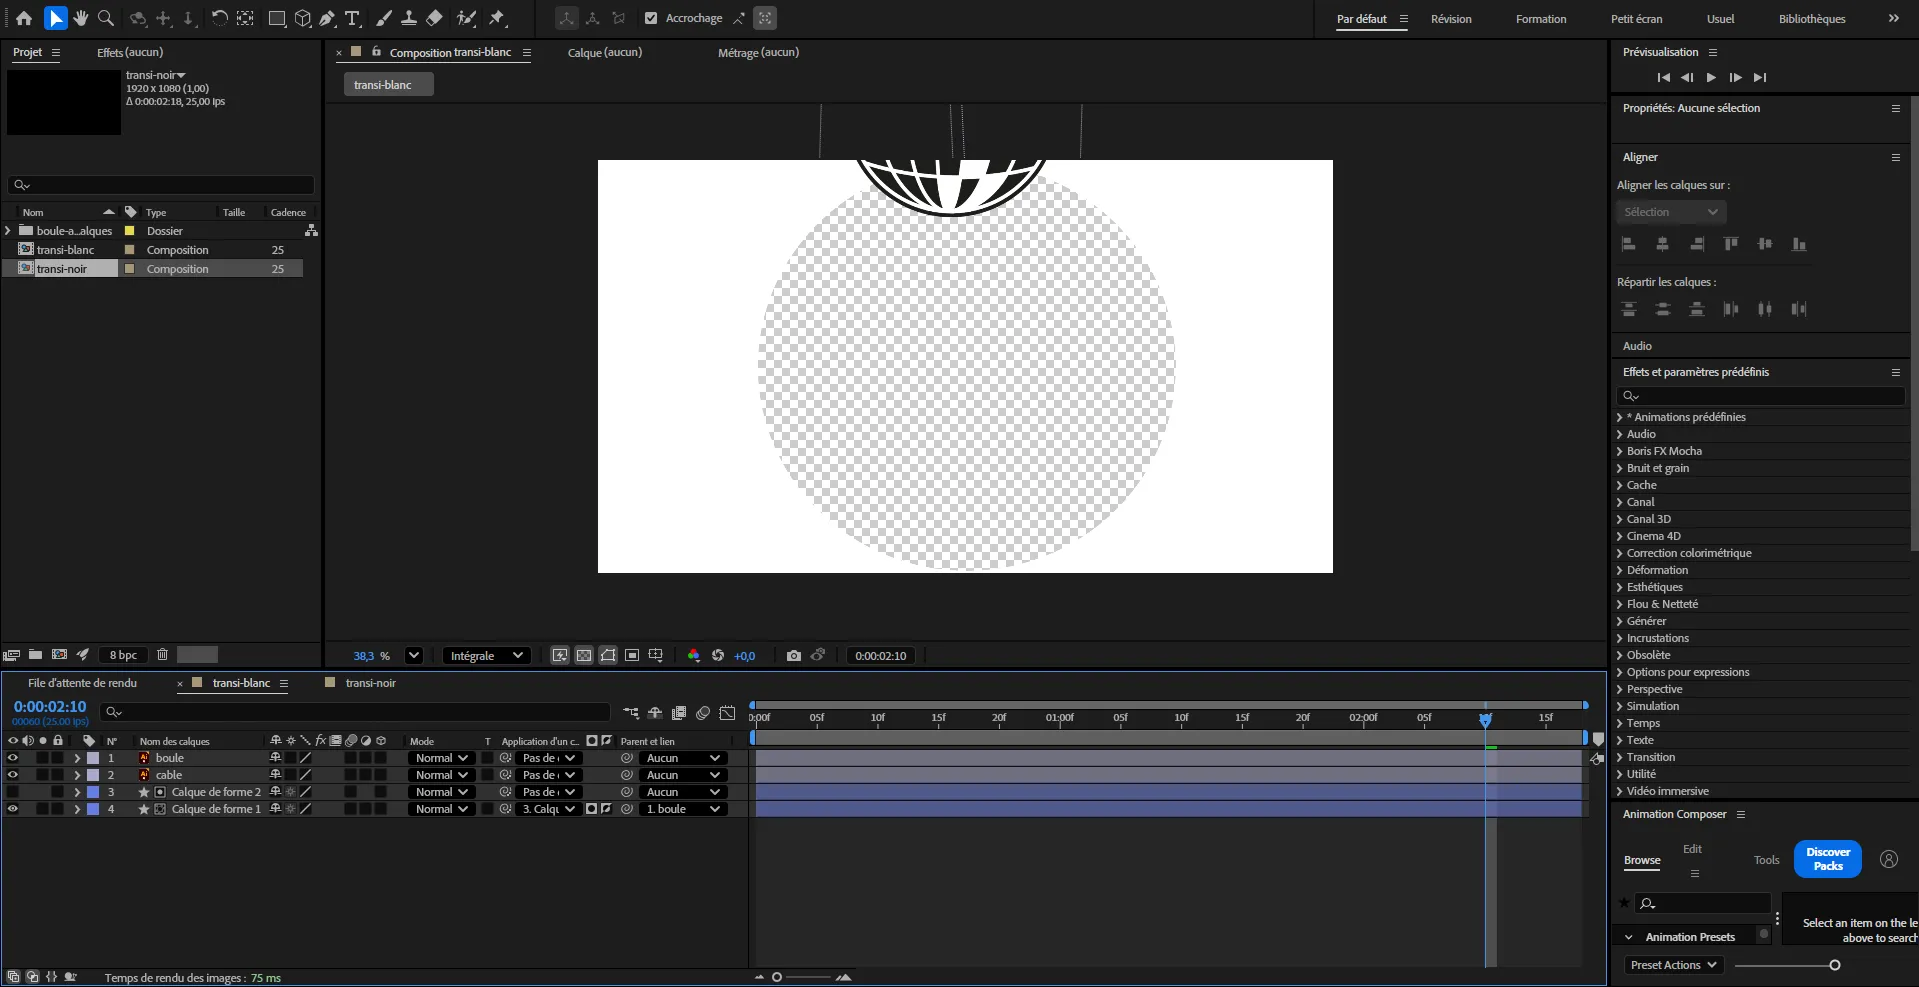Open the Sélection align dropdown
The image size is (1919, 987).
pos(1672,212)
